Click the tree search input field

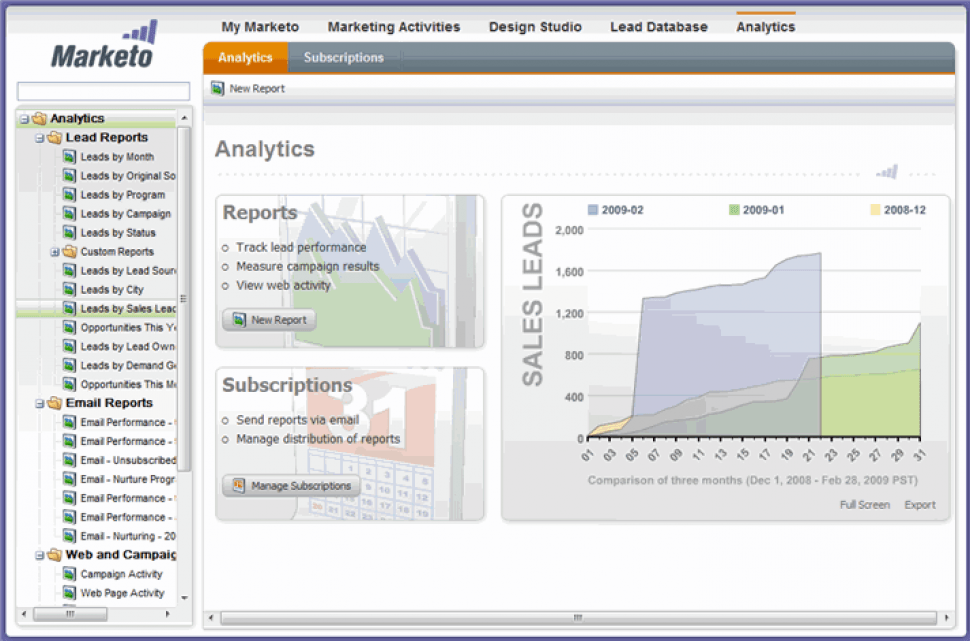(103, 91)
